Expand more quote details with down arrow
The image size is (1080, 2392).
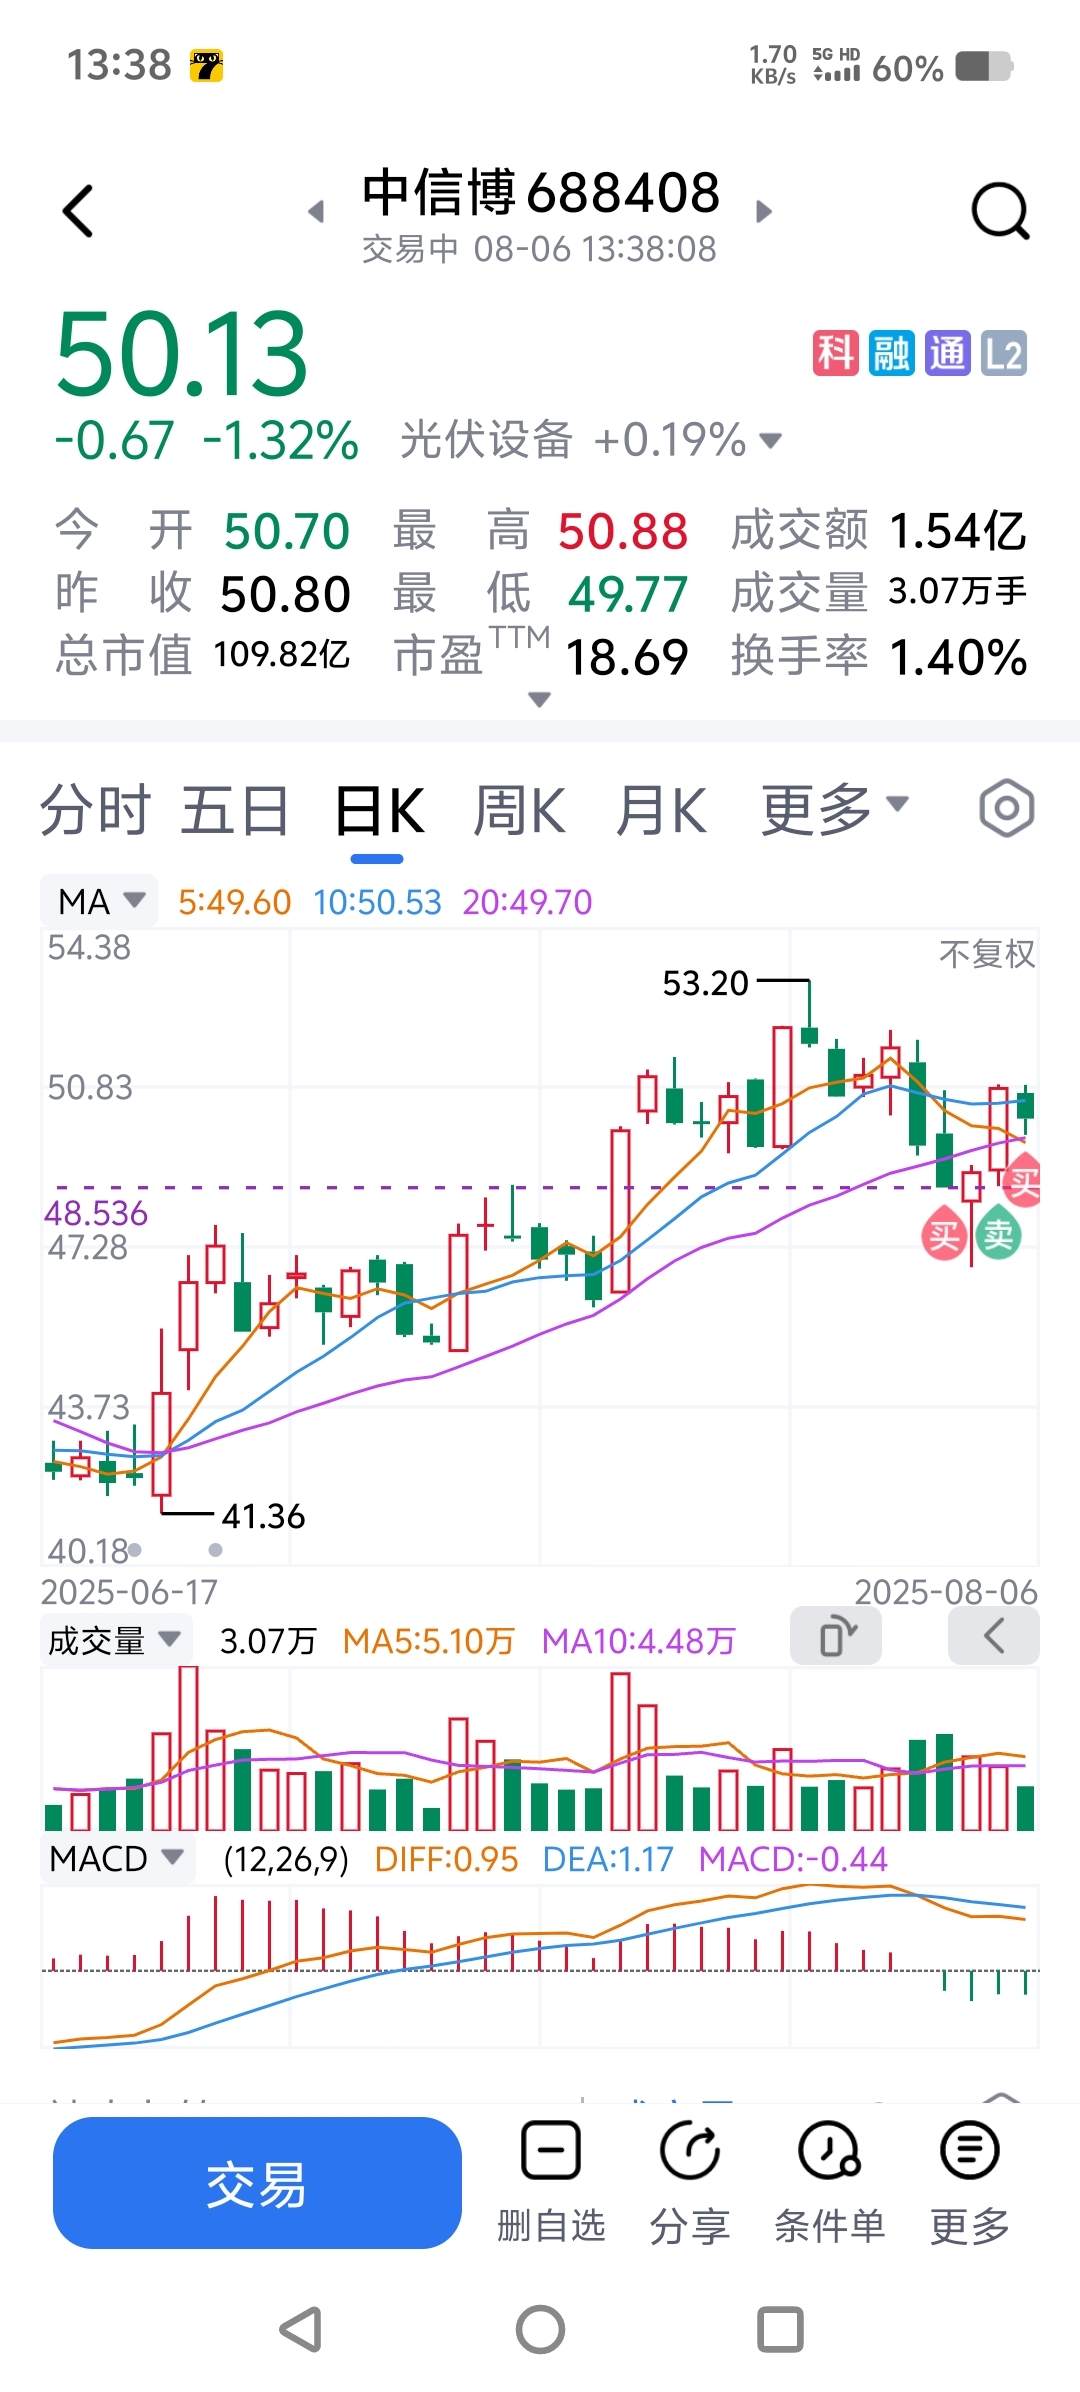[x=539, y=699]
